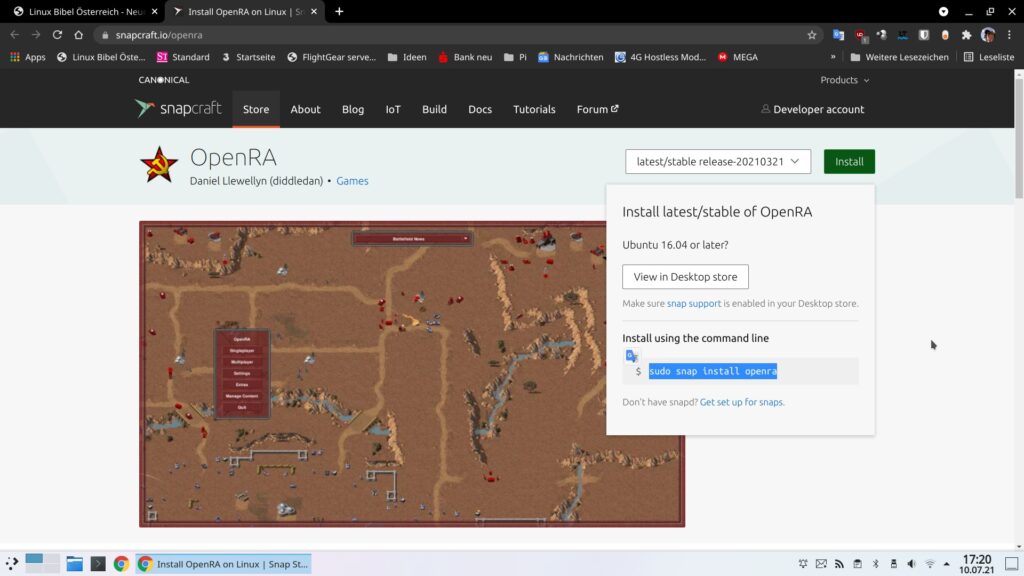Open the file manager in the taskbar
The width and height of the screenshot is (1024, 576).
[x=74, y=564]
